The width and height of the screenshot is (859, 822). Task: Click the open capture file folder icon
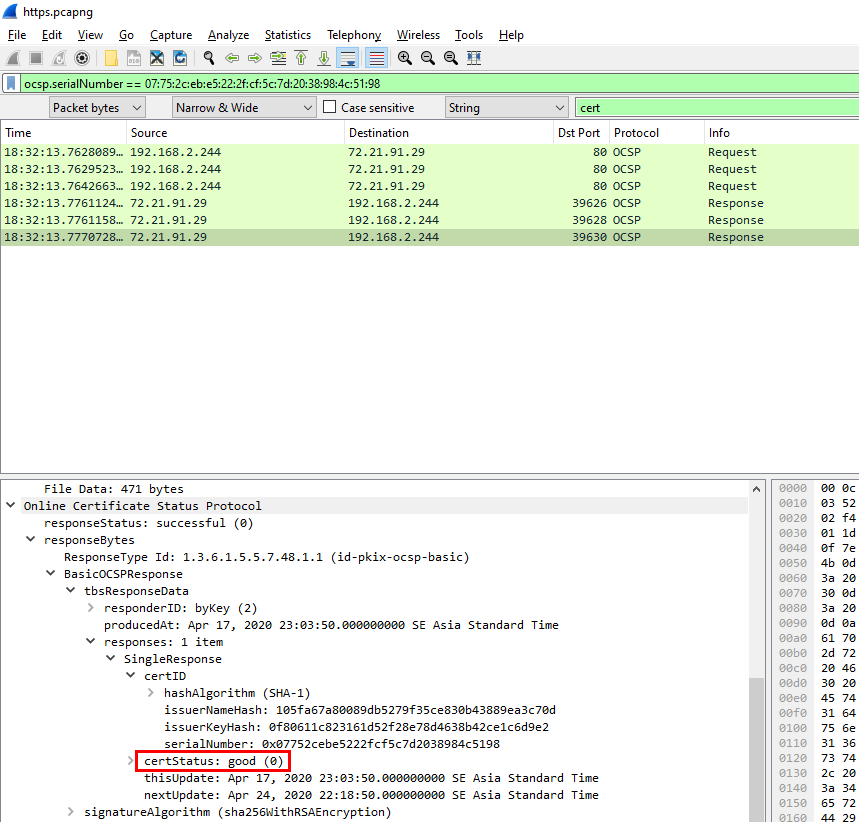111,58
